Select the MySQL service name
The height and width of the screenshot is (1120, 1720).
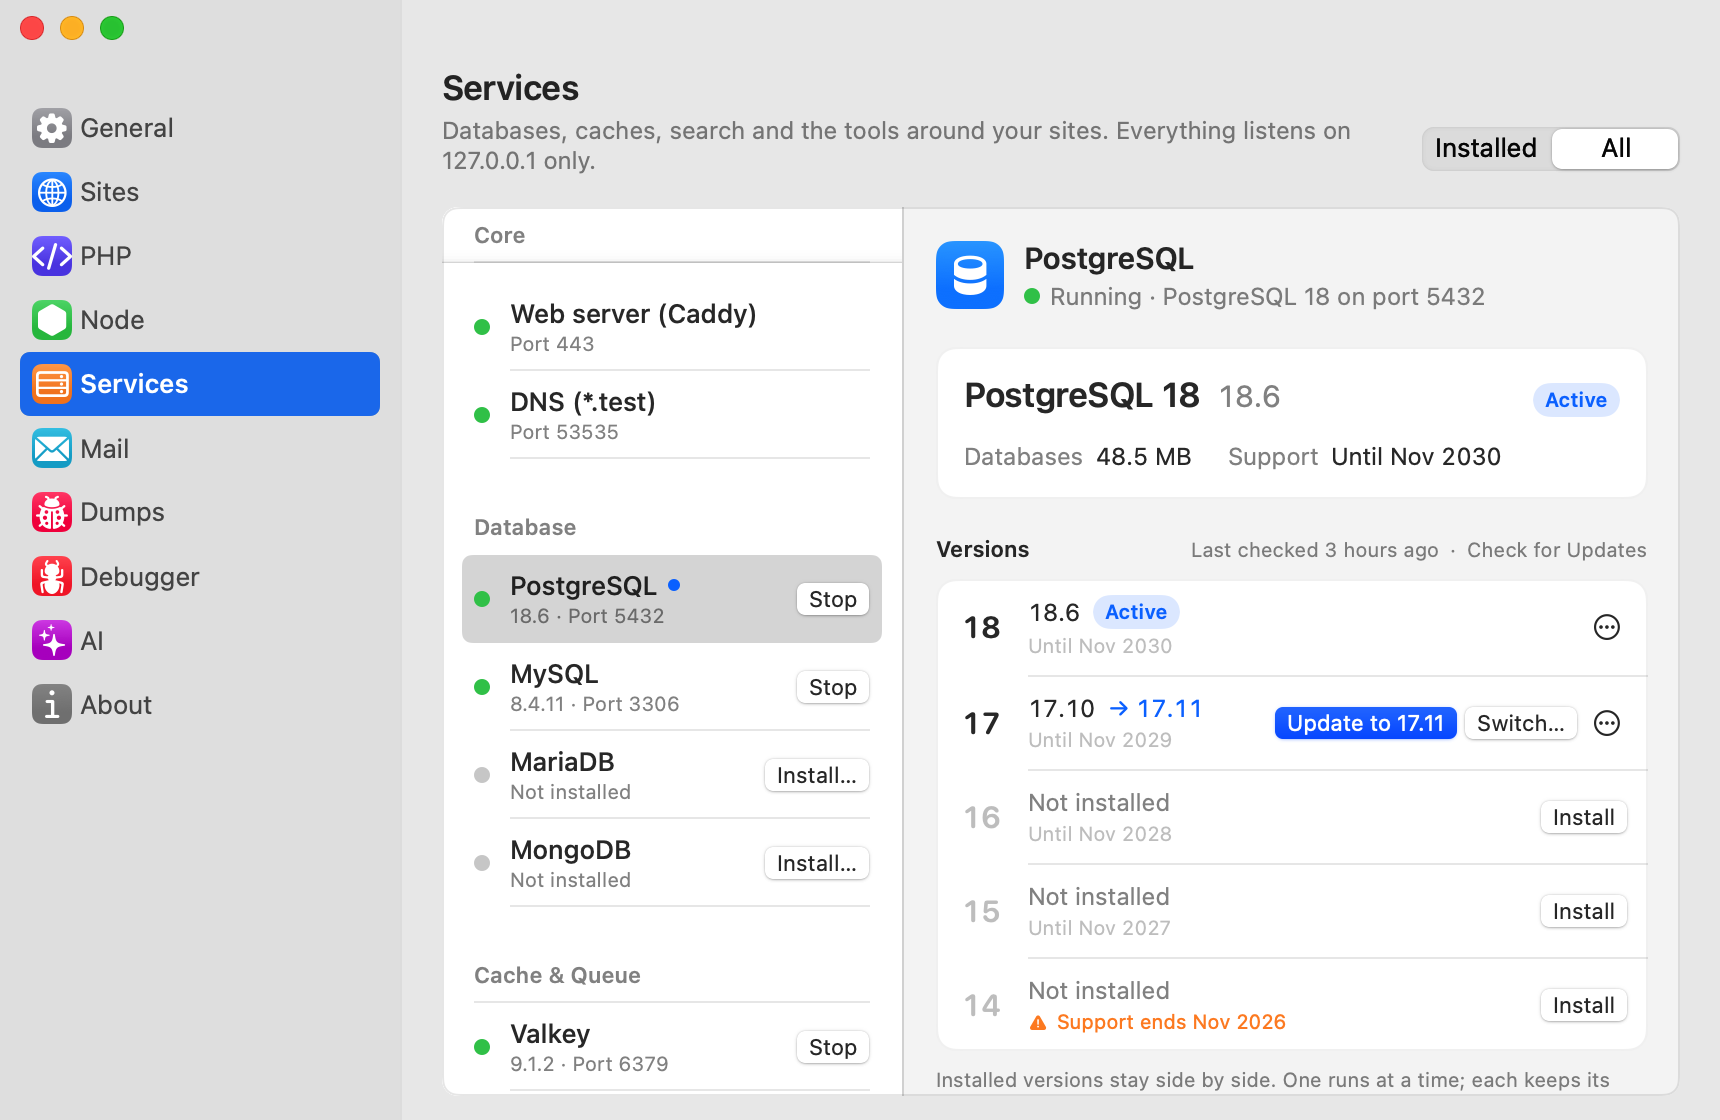coord(554,674)
